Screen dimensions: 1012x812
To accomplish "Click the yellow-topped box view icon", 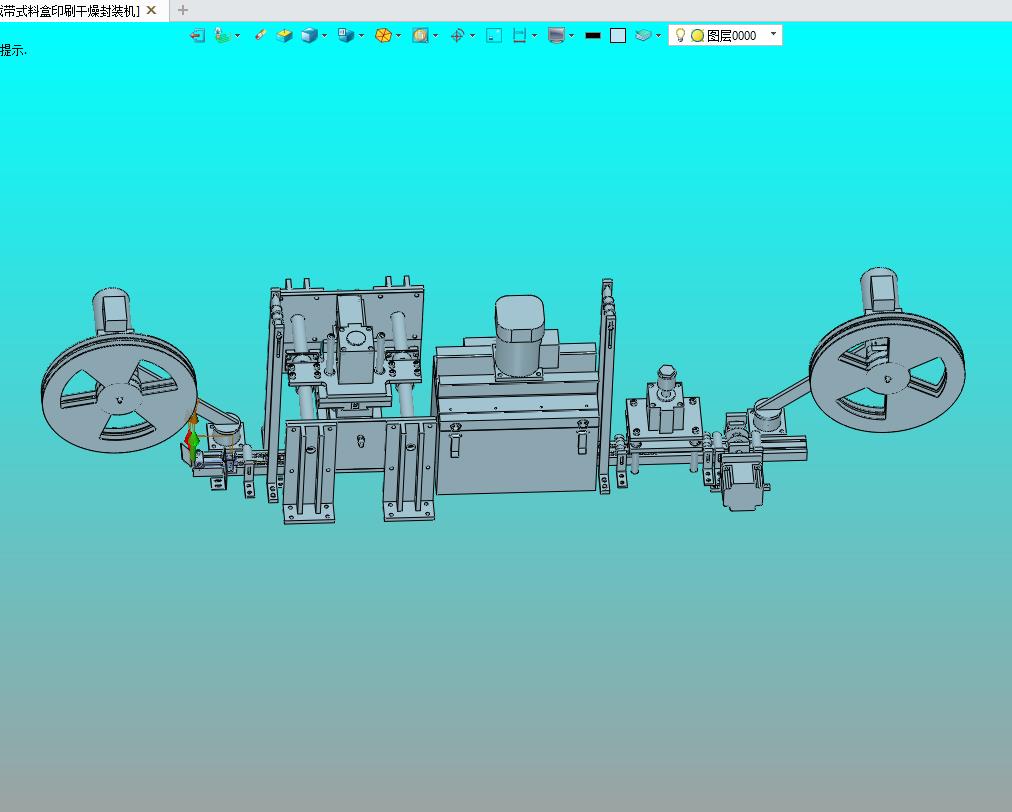I will [x=284, y=36].
